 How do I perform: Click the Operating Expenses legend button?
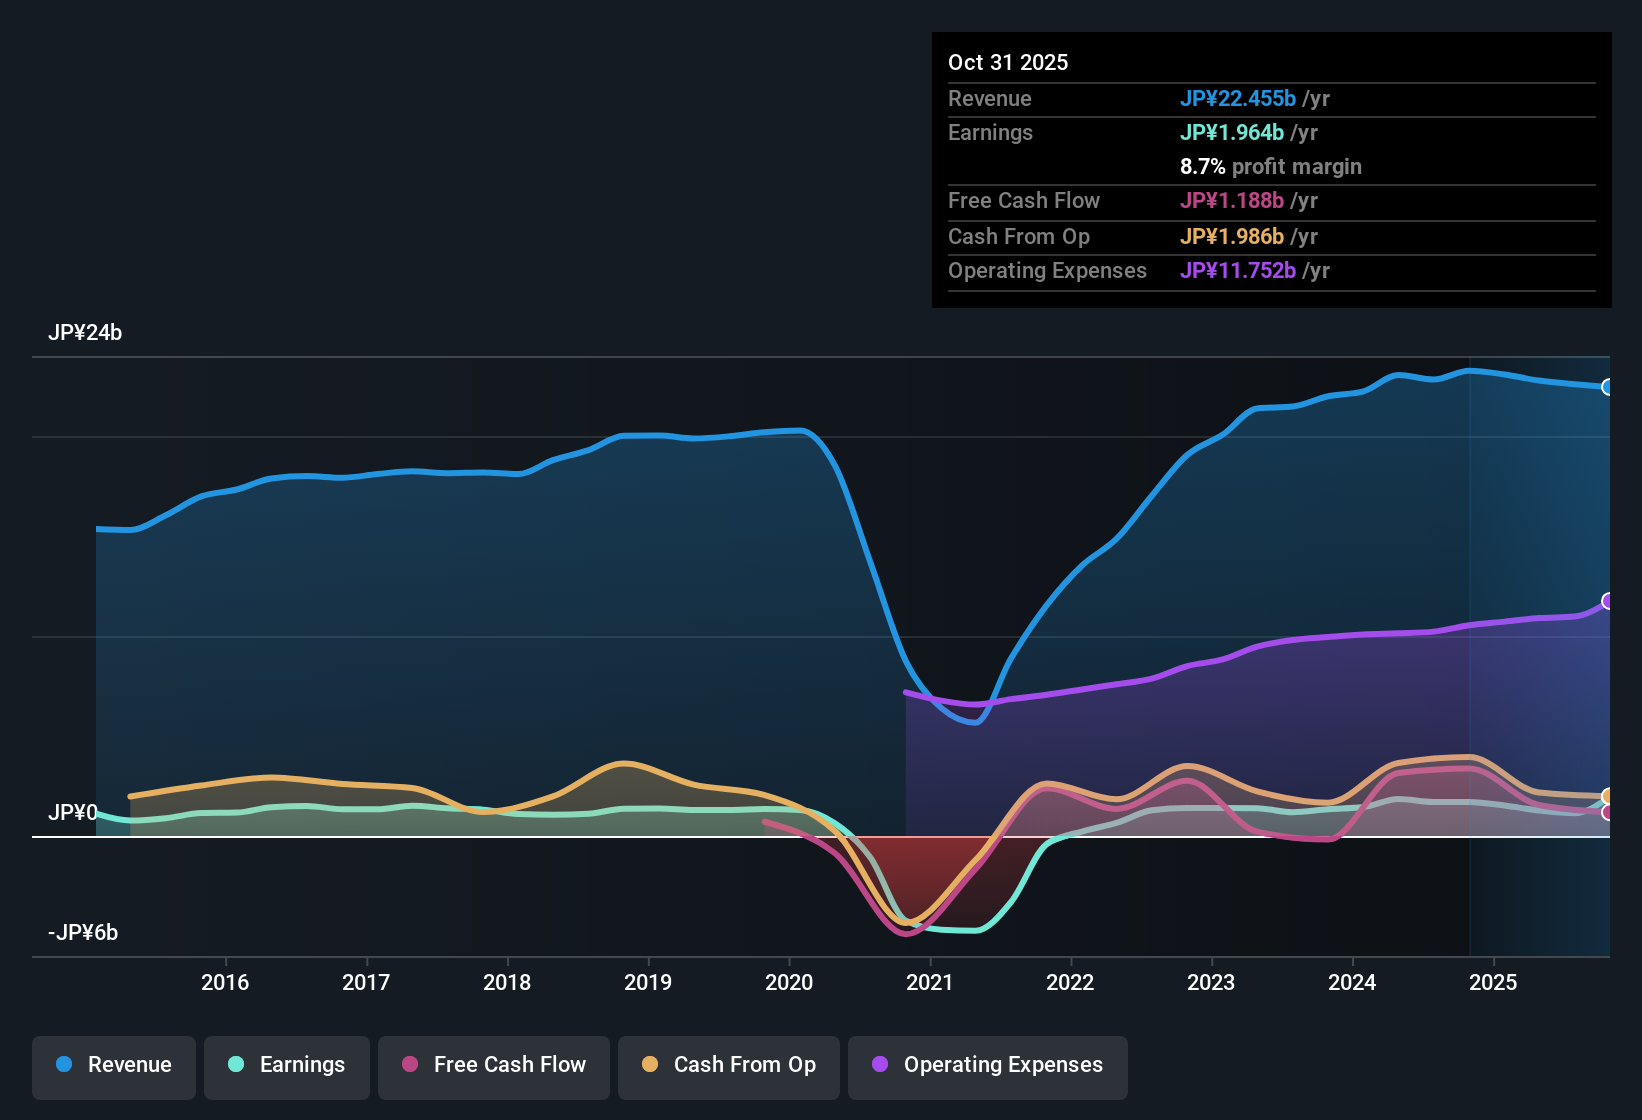point(987,1065)
